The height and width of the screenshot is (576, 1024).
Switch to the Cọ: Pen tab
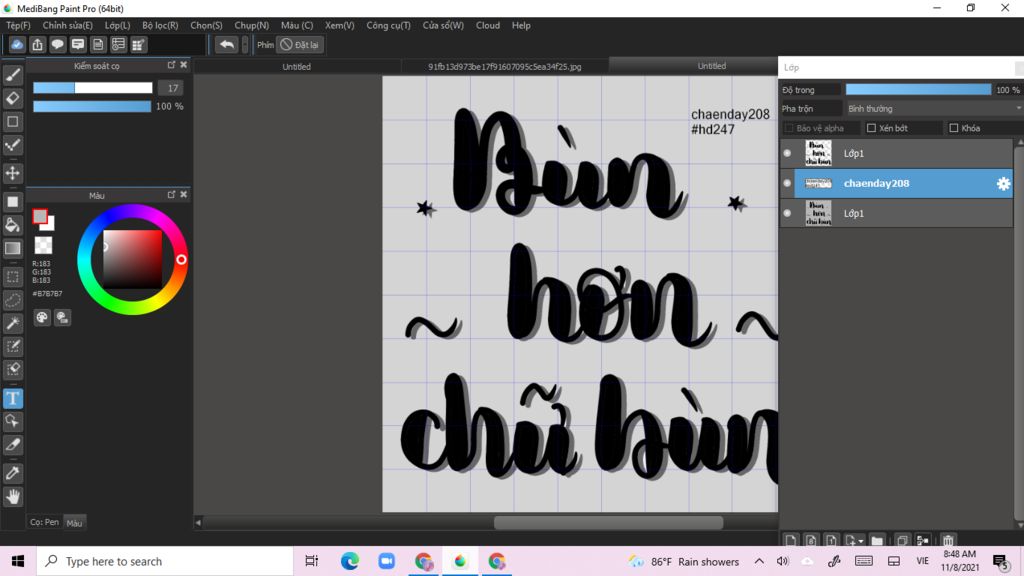point(44,522)
